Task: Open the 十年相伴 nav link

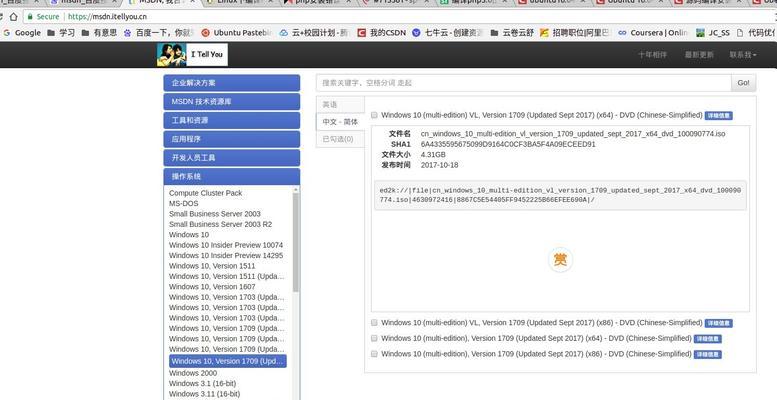Action: 652,55
